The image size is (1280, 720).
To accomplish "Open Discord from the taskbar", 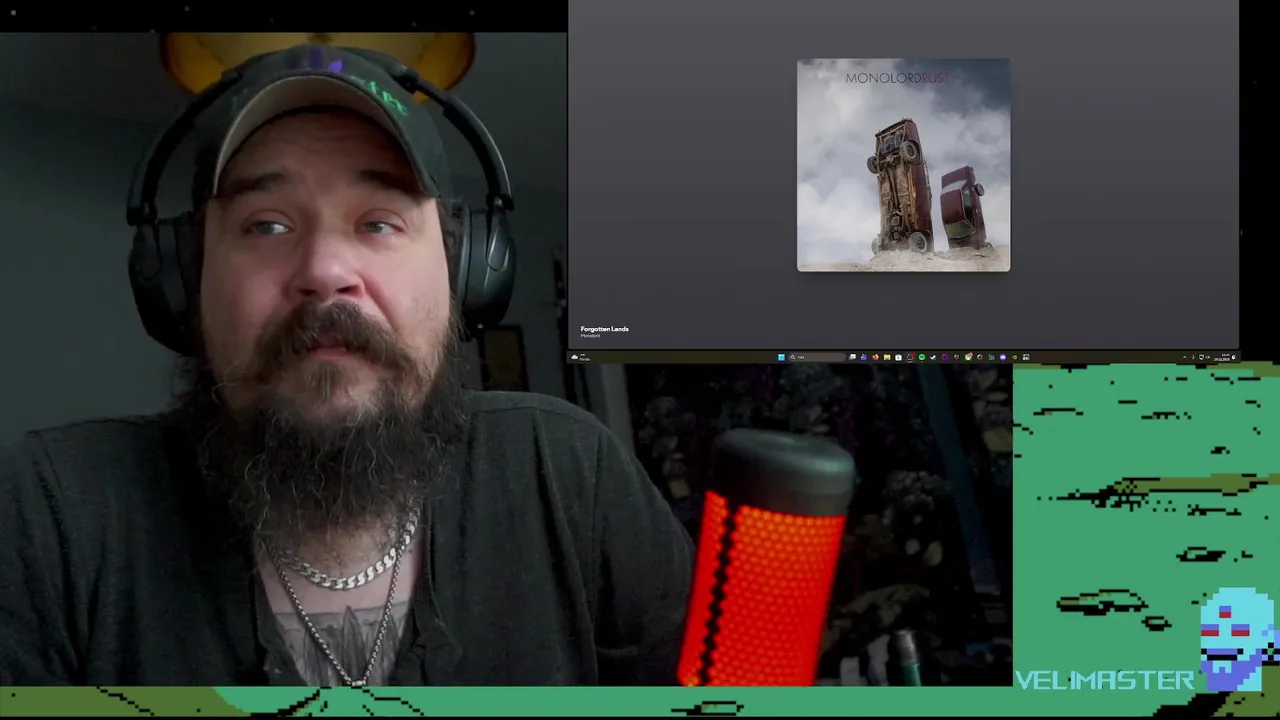I will coord(1003,357).
